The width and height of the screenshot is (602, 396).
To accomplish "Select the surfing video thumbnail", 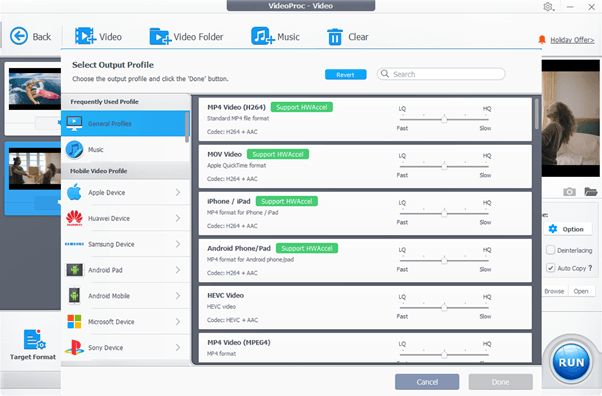I will pos(35,89).
